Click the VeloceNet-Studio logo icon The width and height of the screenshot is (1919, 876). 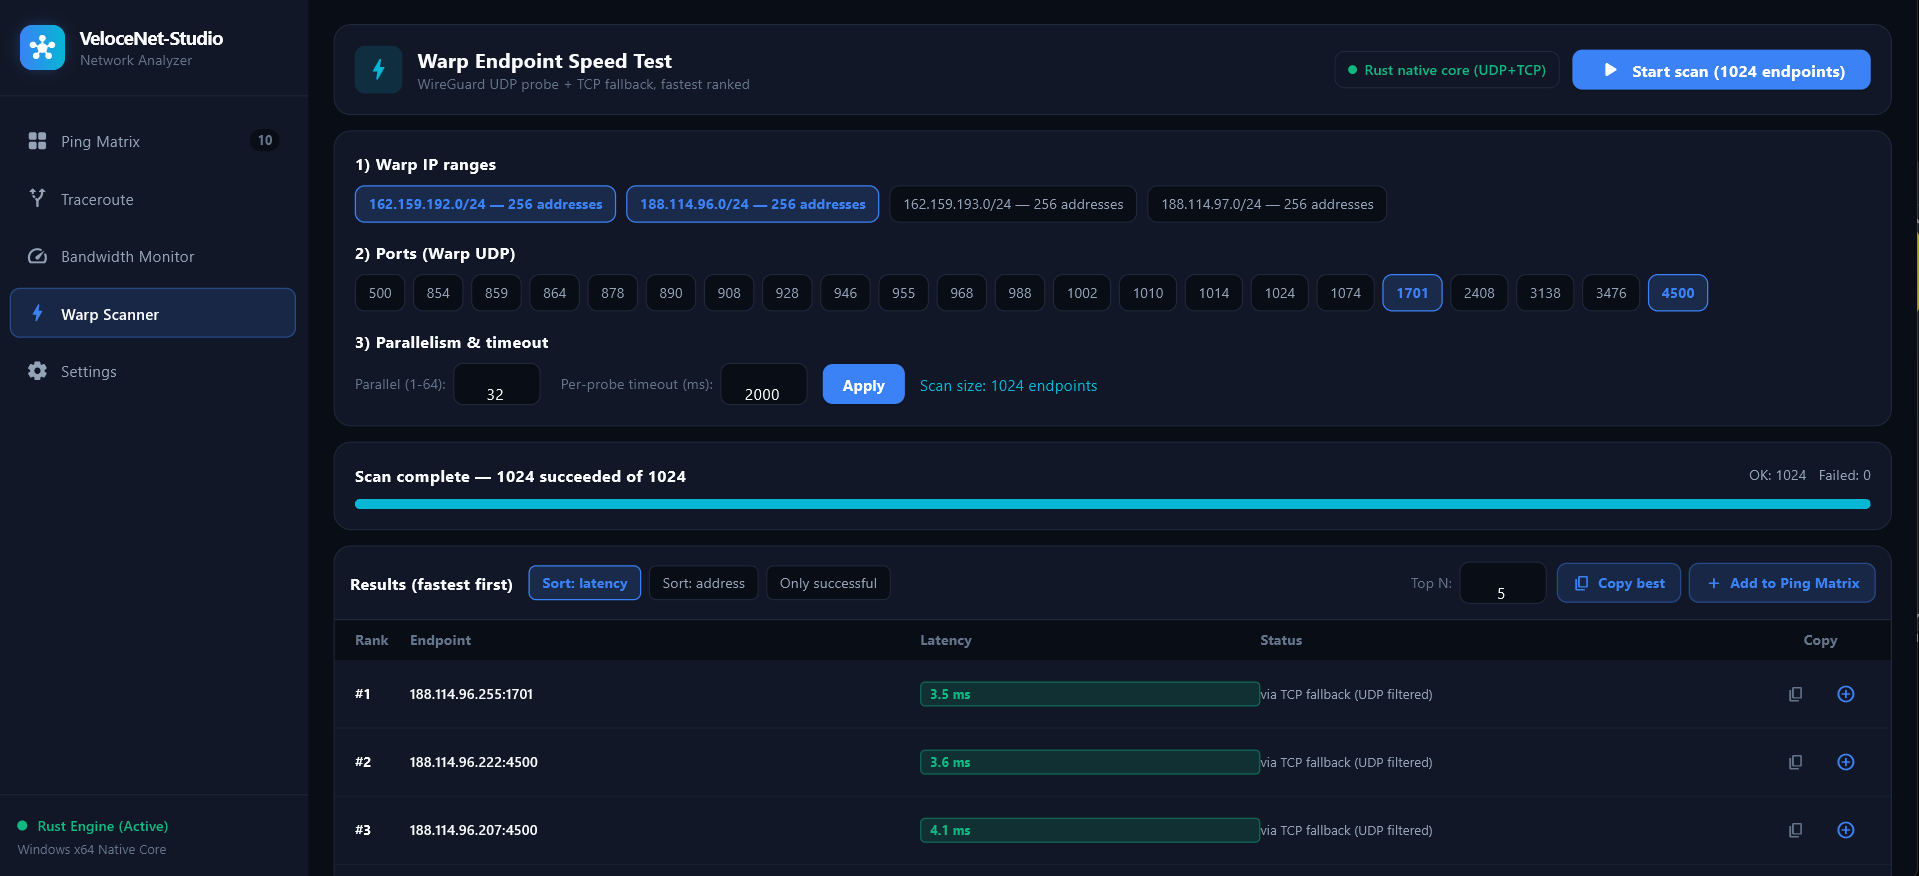42,48
